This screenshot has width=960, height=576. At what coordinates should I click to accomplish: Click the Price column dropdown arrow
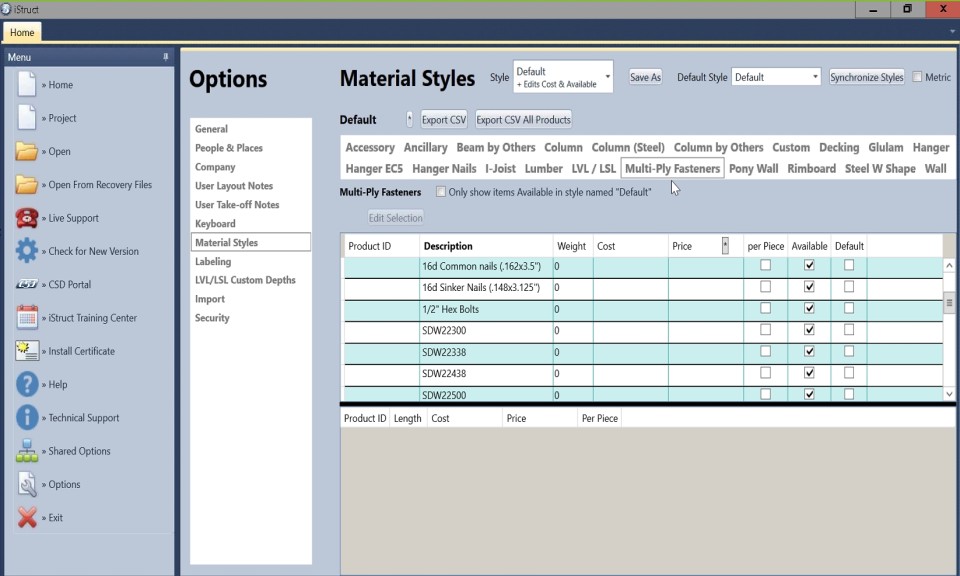(725, 245)
